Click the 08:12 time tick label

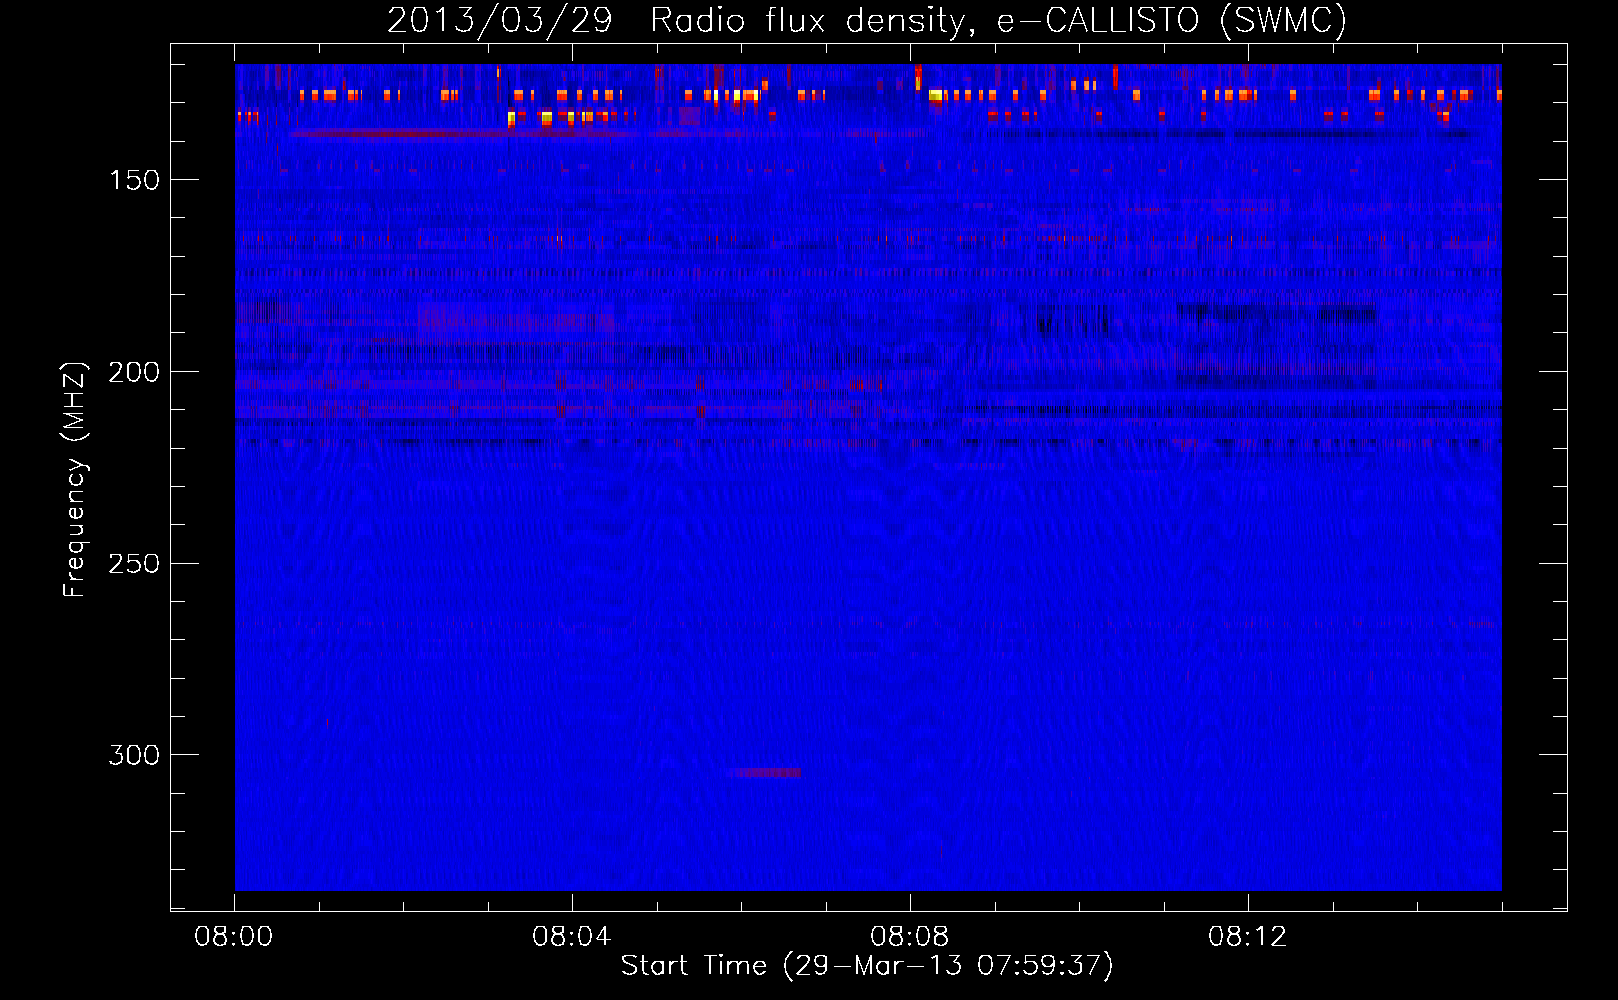1248,937
